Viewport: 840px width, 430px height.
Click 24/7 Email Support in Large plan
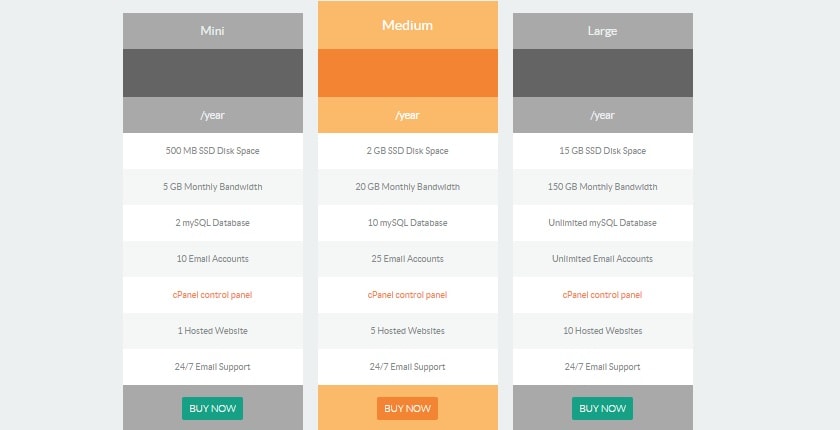(x=602, y=367)
